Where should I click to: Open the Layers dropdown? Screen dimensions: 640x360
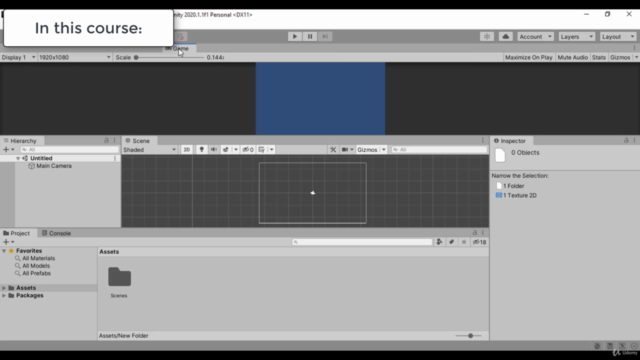[577, 37]
